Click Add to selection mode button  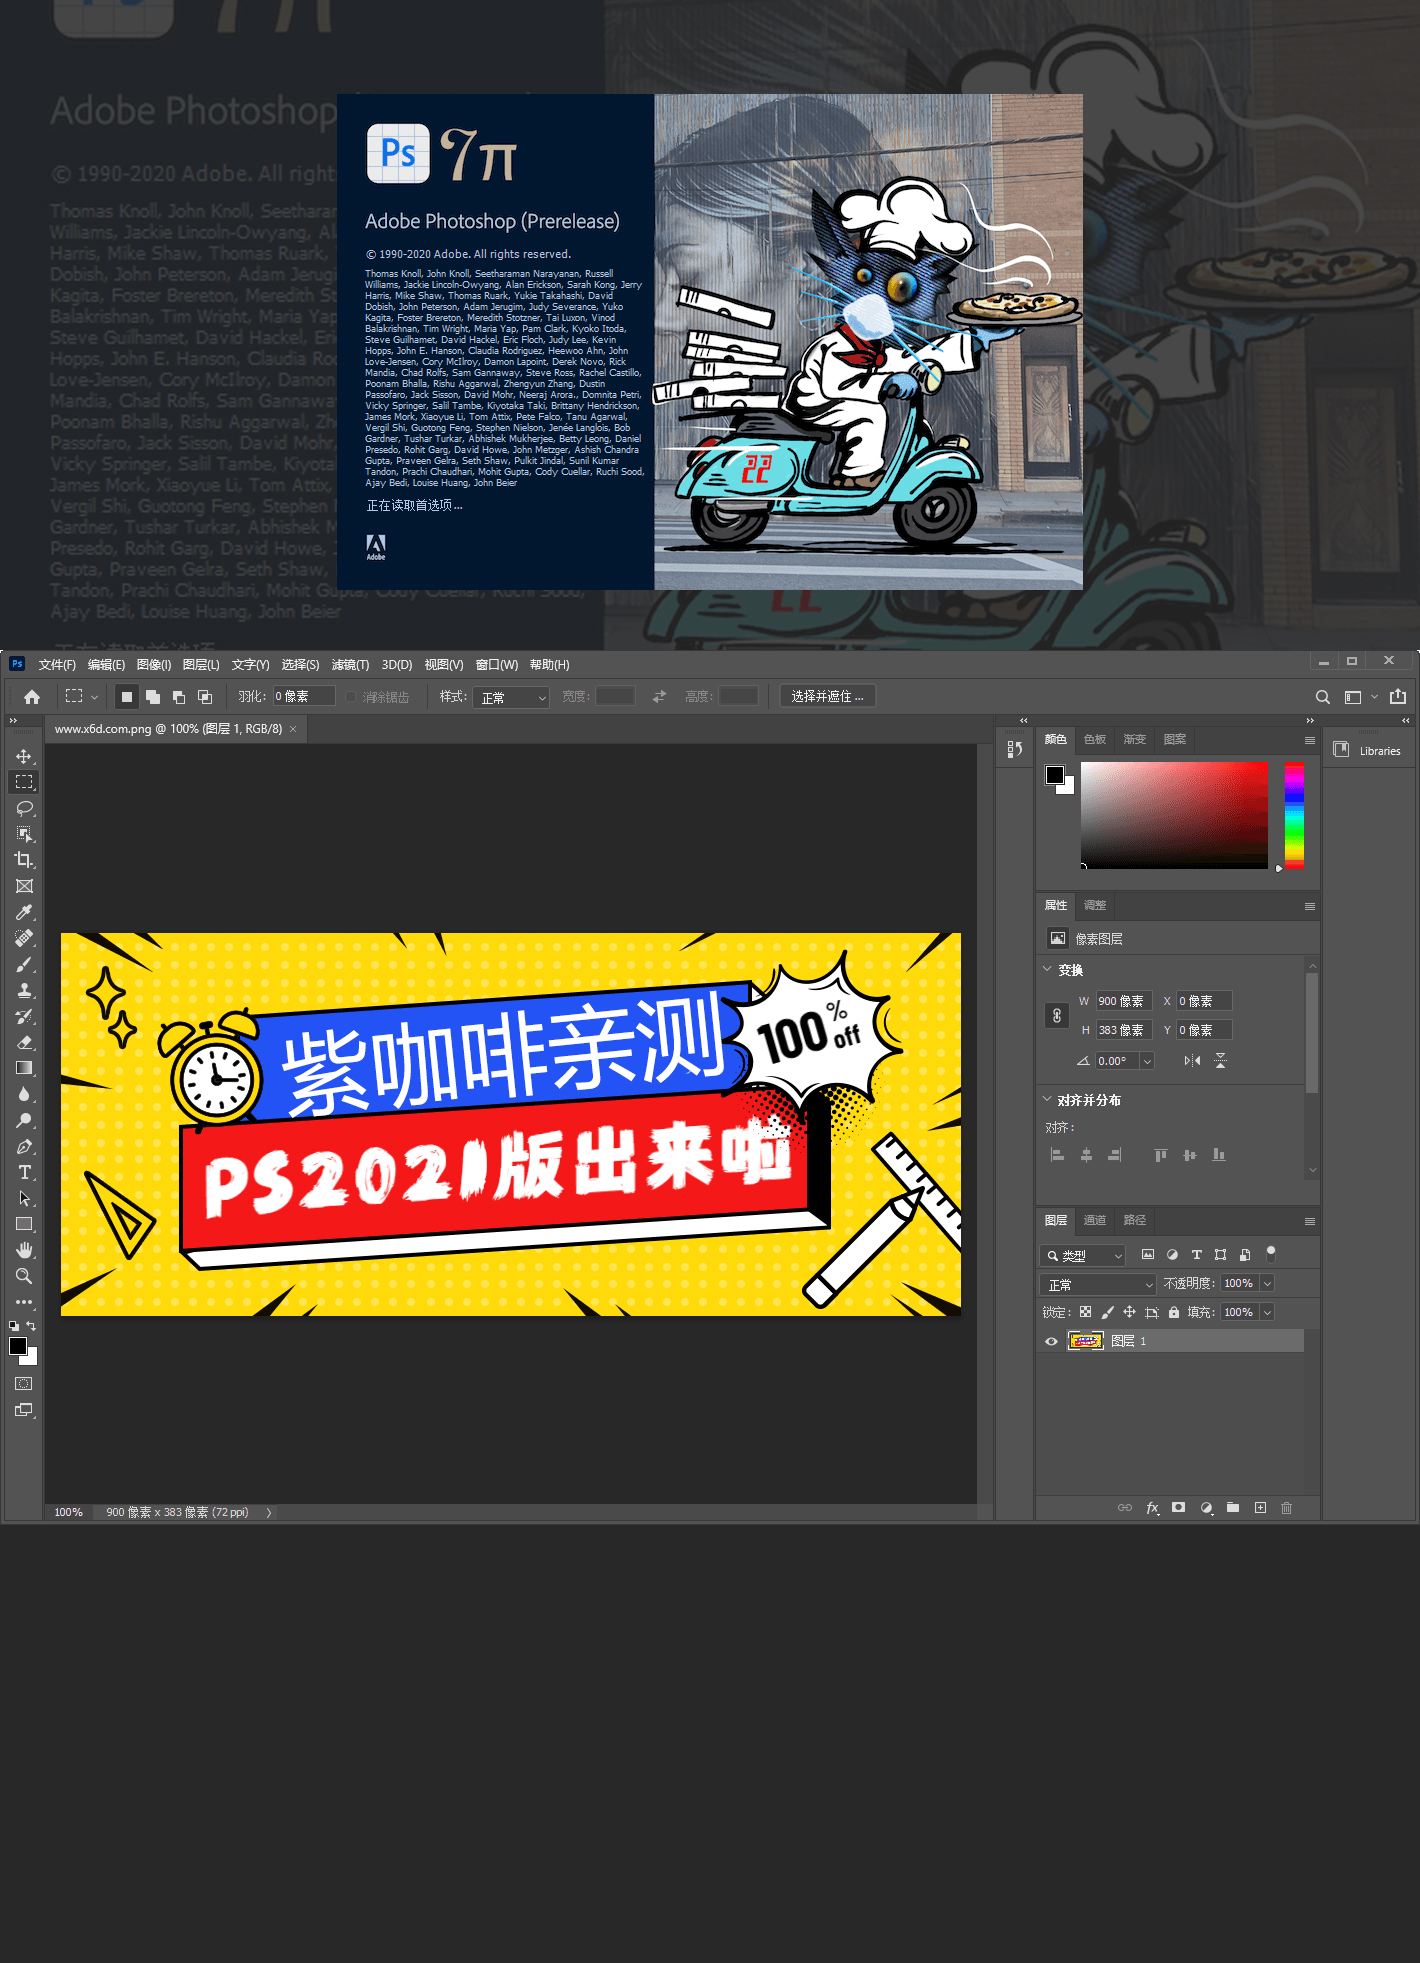153,697
